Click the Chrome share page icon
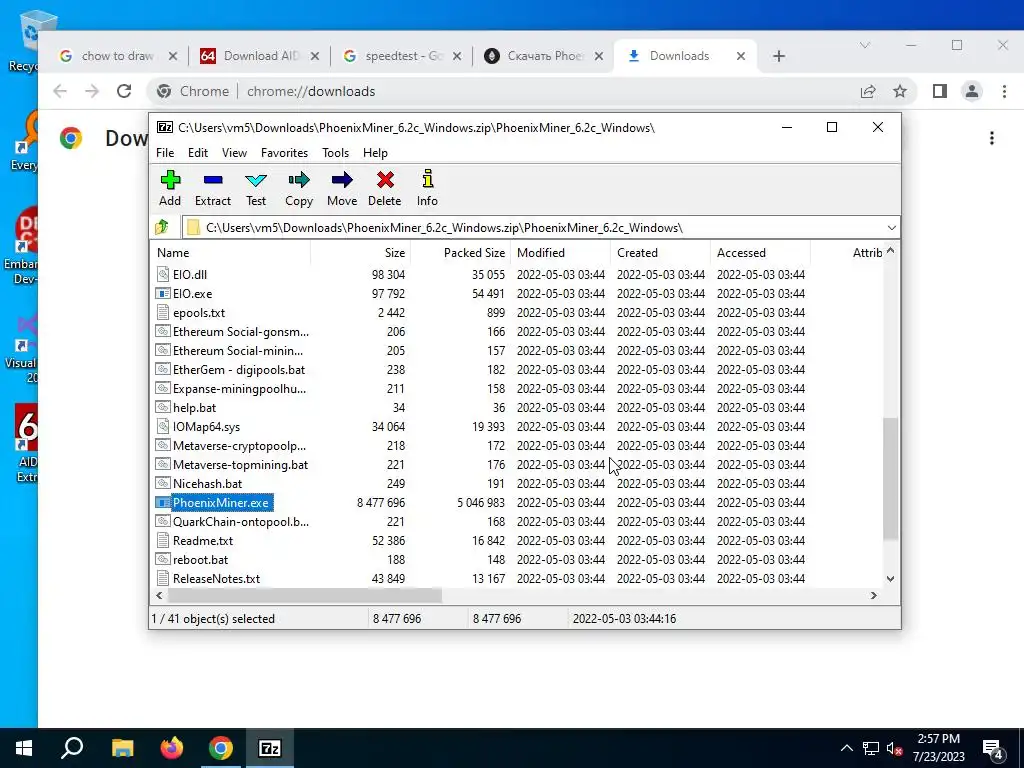Viewport: 1024px width, 768px height. click(x=867, y=91)
